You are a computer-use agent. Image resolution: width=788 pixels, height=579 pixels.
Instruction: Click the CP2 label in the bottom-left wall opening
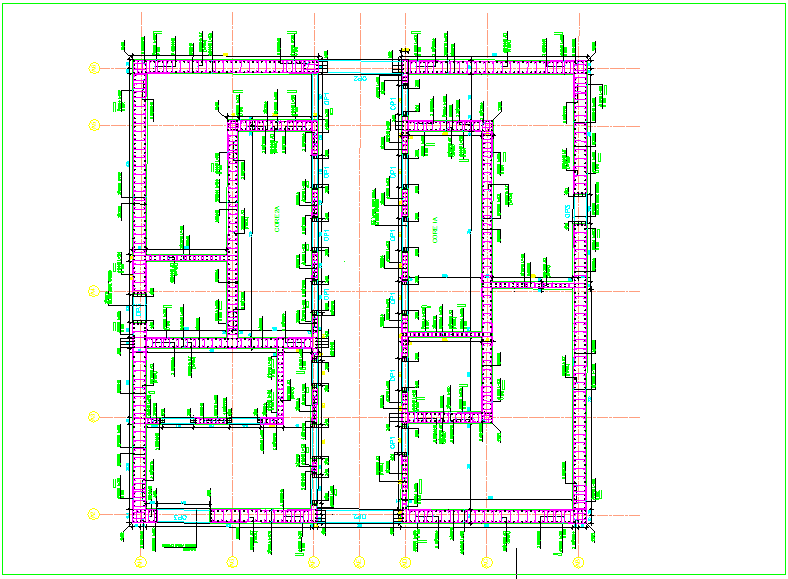click(181, 517)
